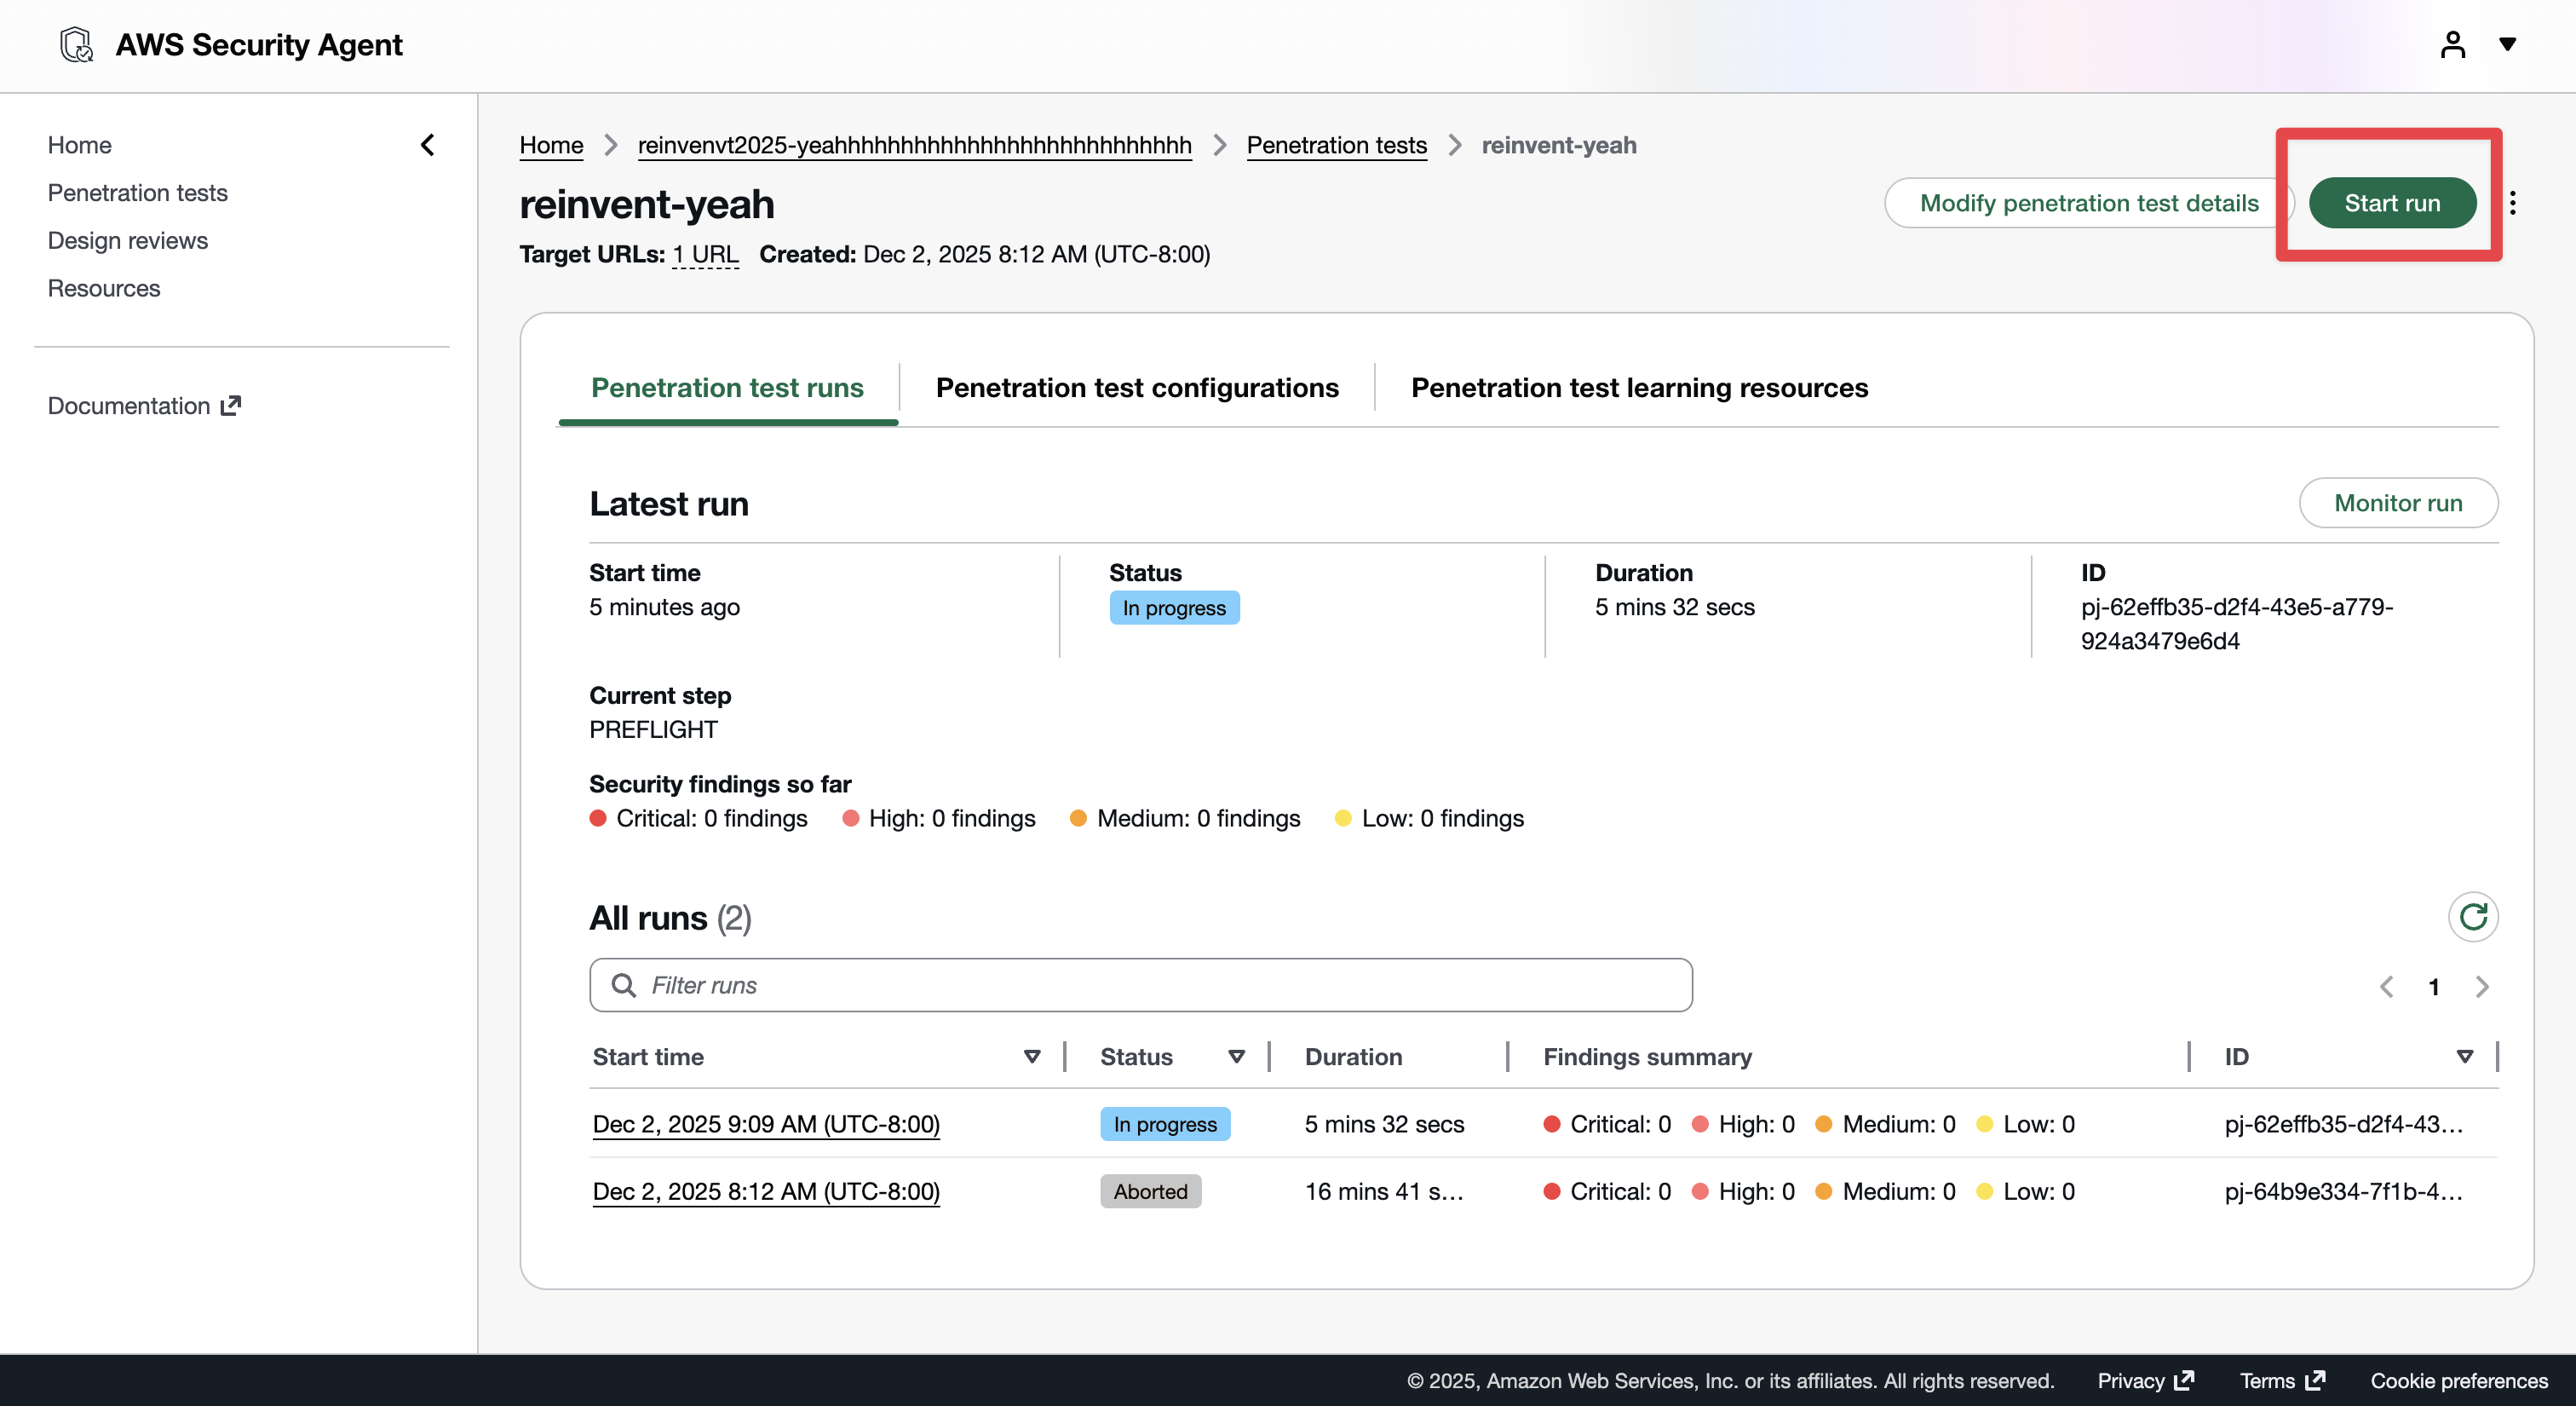Switch to Penetration test configurations tab

1136,388
